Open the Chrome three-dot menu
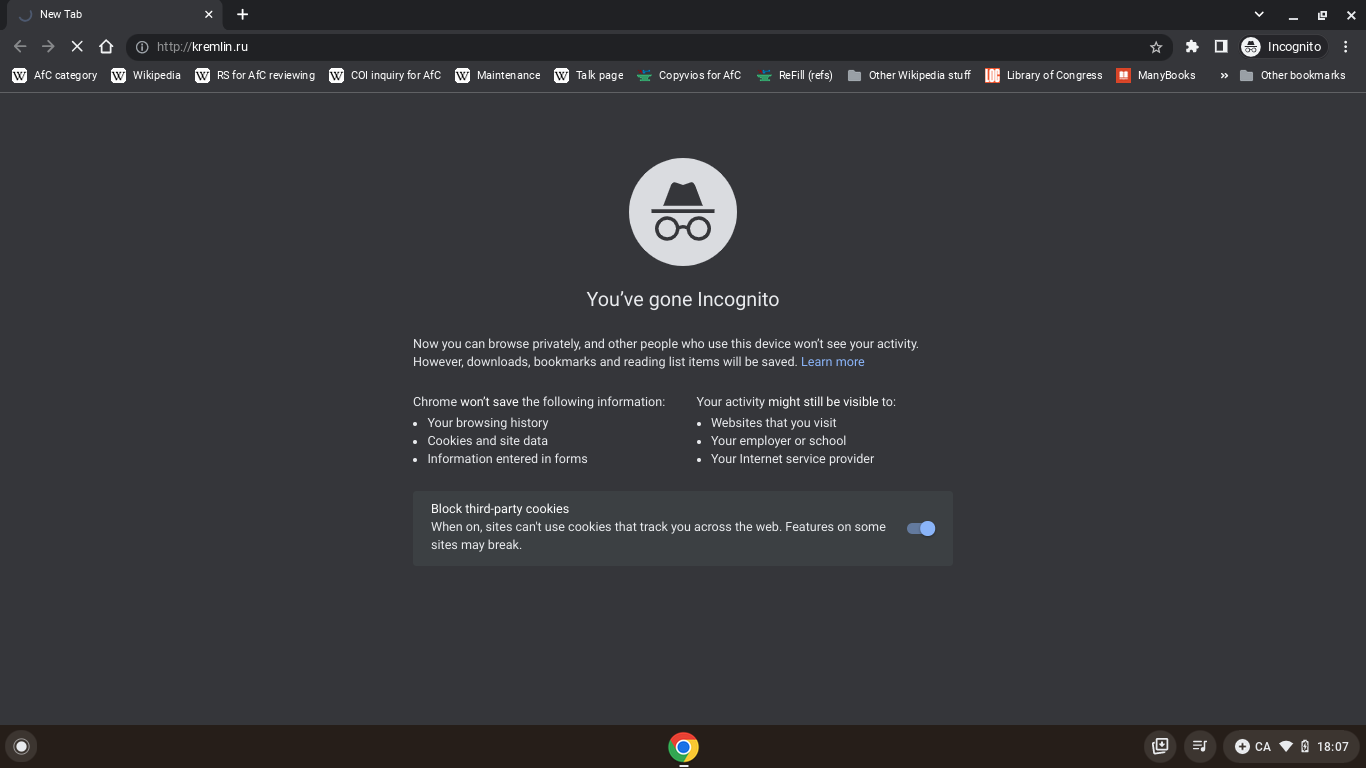Viewport: 1366px width, 768px height. click(1346, 47)
